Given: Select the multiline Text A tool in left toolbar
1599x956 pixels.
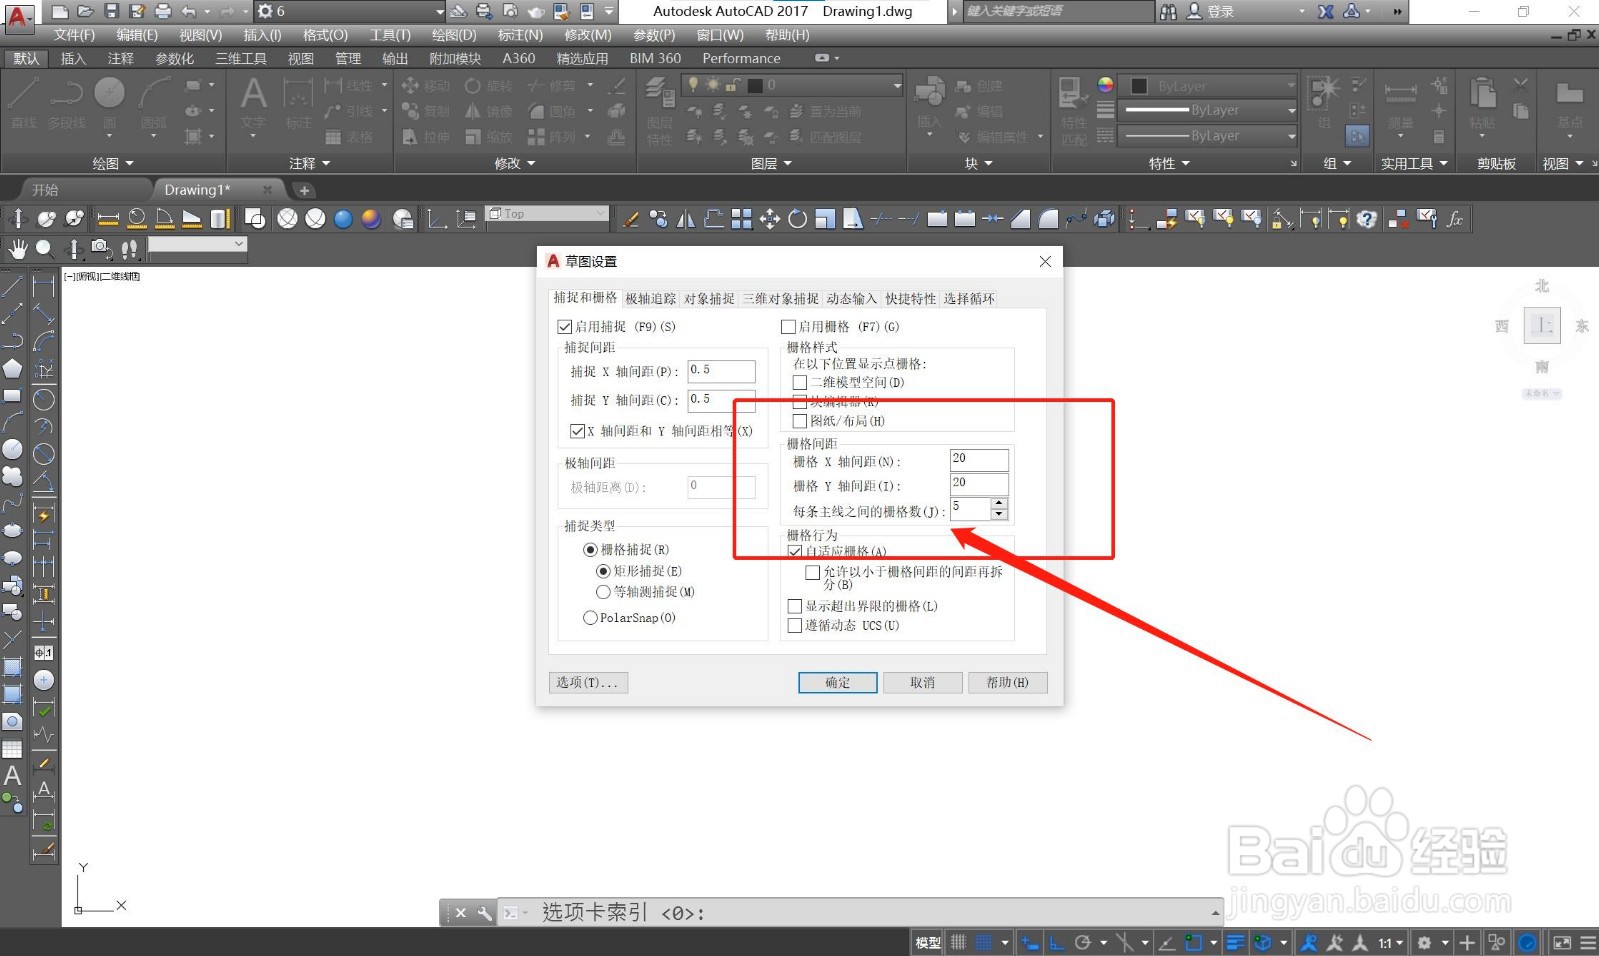Looking at the screenshot, I should coord(12,775).
